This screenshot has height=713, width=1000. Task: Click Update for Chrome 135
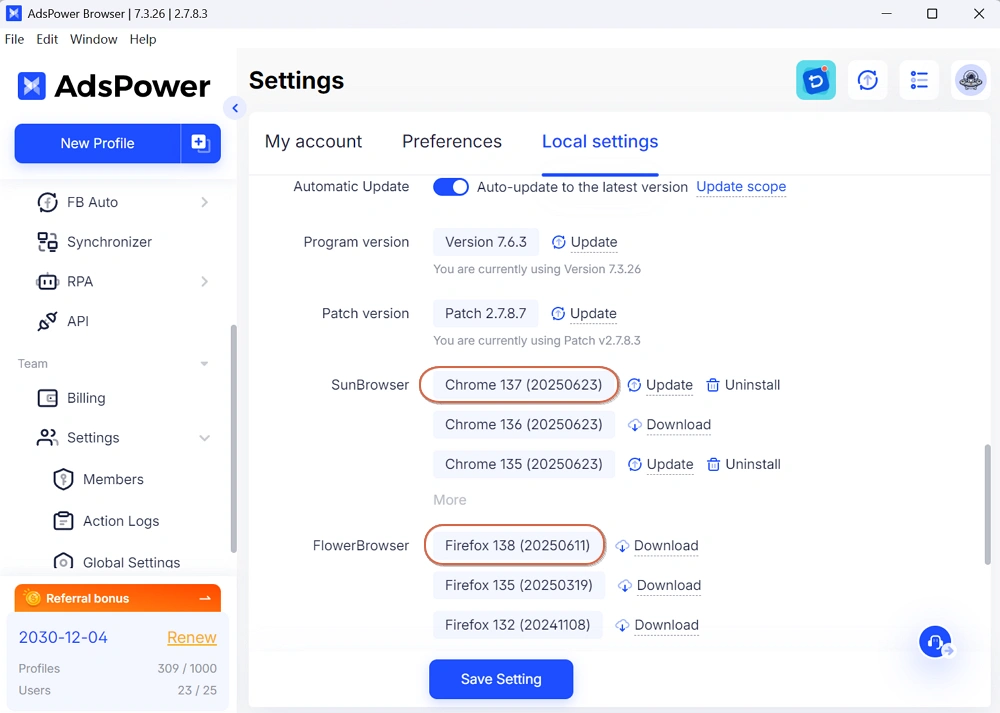pos(670,464)
